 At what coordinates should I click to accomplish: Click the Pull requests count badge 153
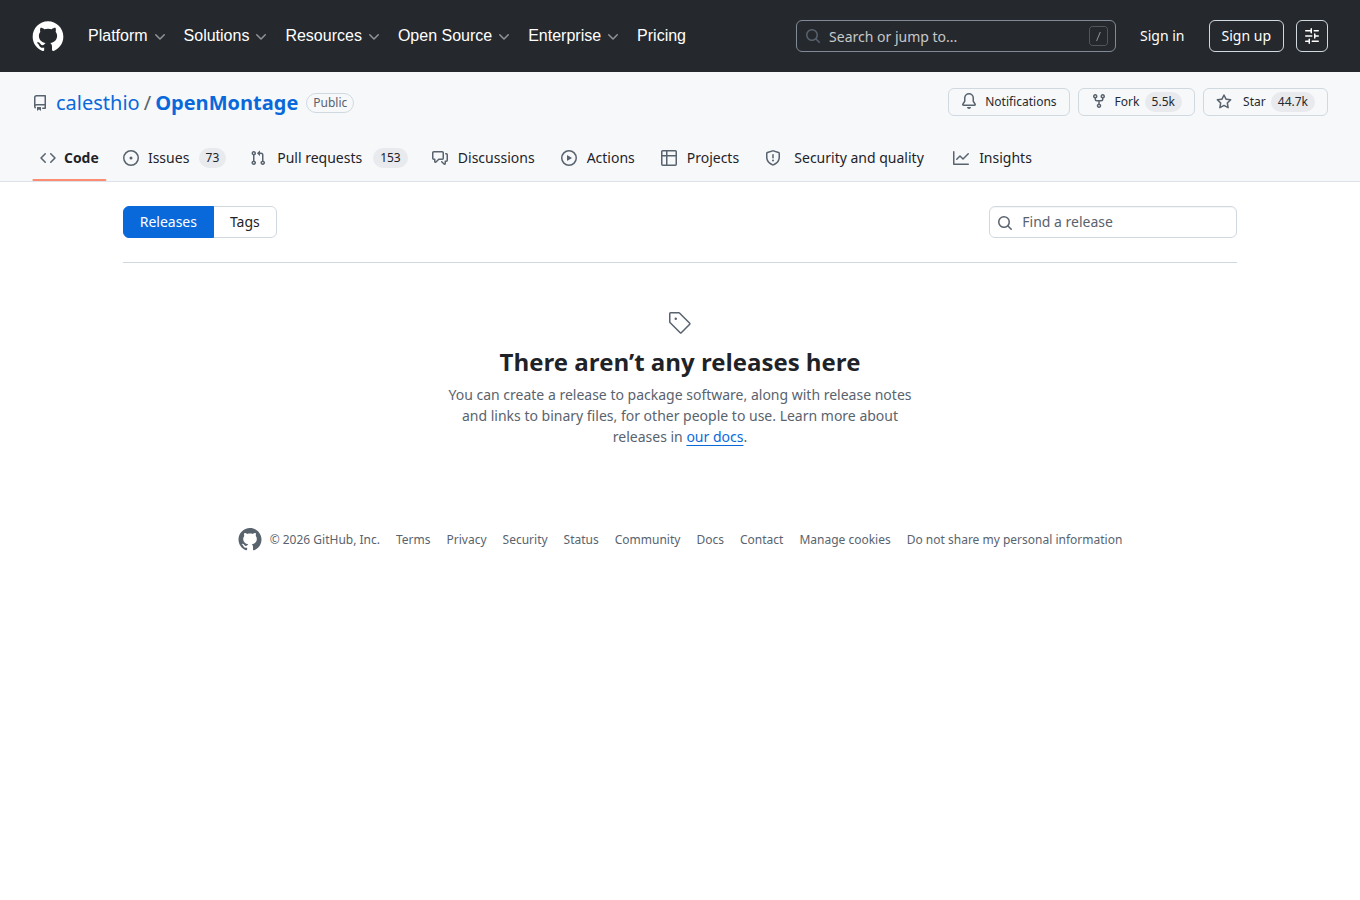(x=390, y=158)
